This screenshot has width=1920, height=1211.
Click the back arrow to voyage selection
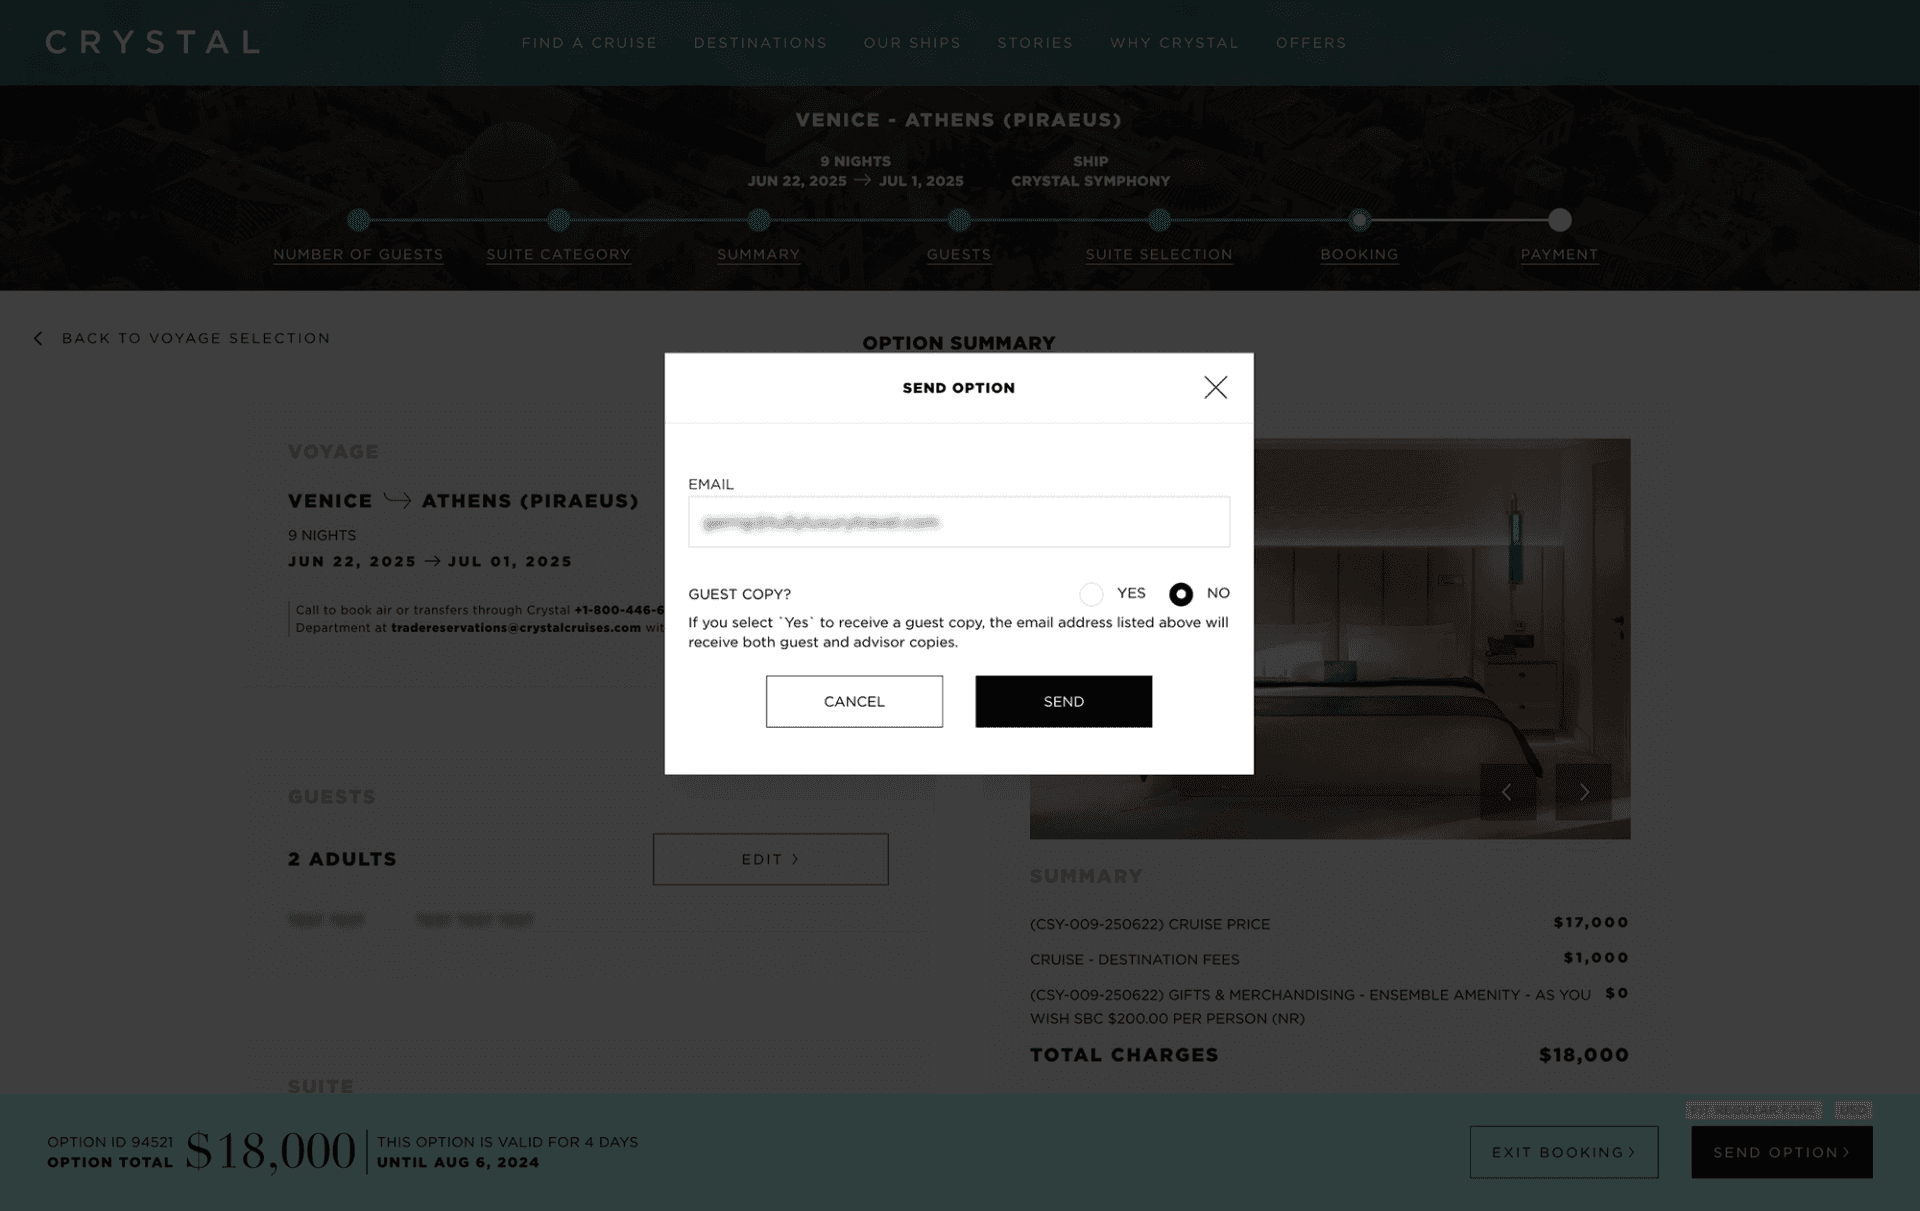(38, 338)
